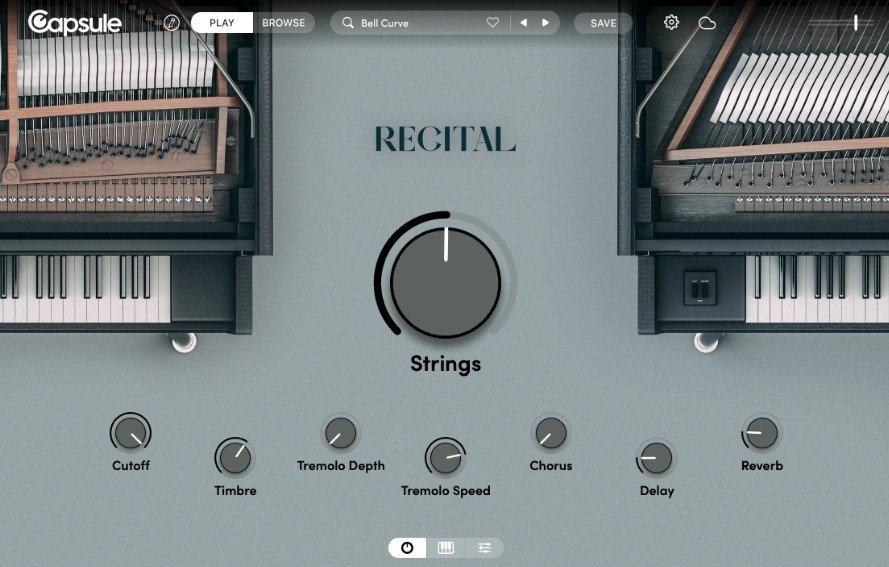
Task: Click the Cutoff knob
Action: 130,433
